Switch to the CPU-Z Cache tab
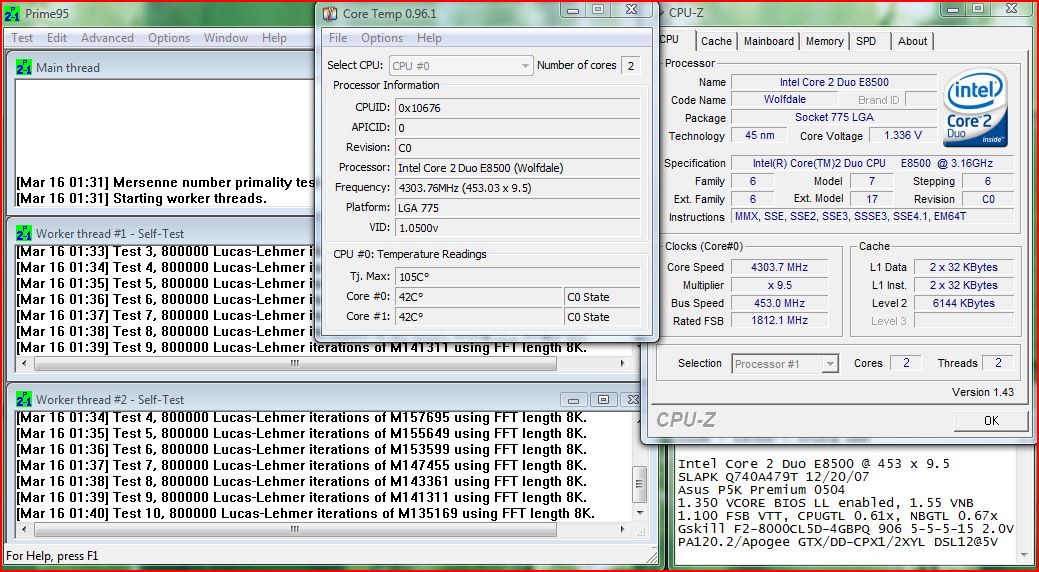The height and width of the screenshot is (572, 1039). (x=716, y=41)
